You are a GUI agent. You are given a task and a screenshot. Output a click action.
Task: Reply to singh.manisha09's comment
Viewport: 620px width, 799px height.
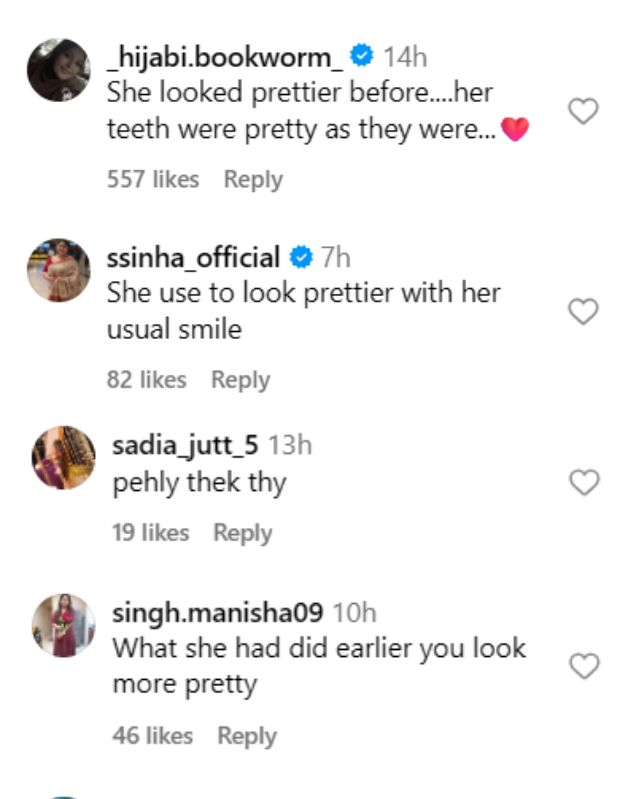pos(247,736)
